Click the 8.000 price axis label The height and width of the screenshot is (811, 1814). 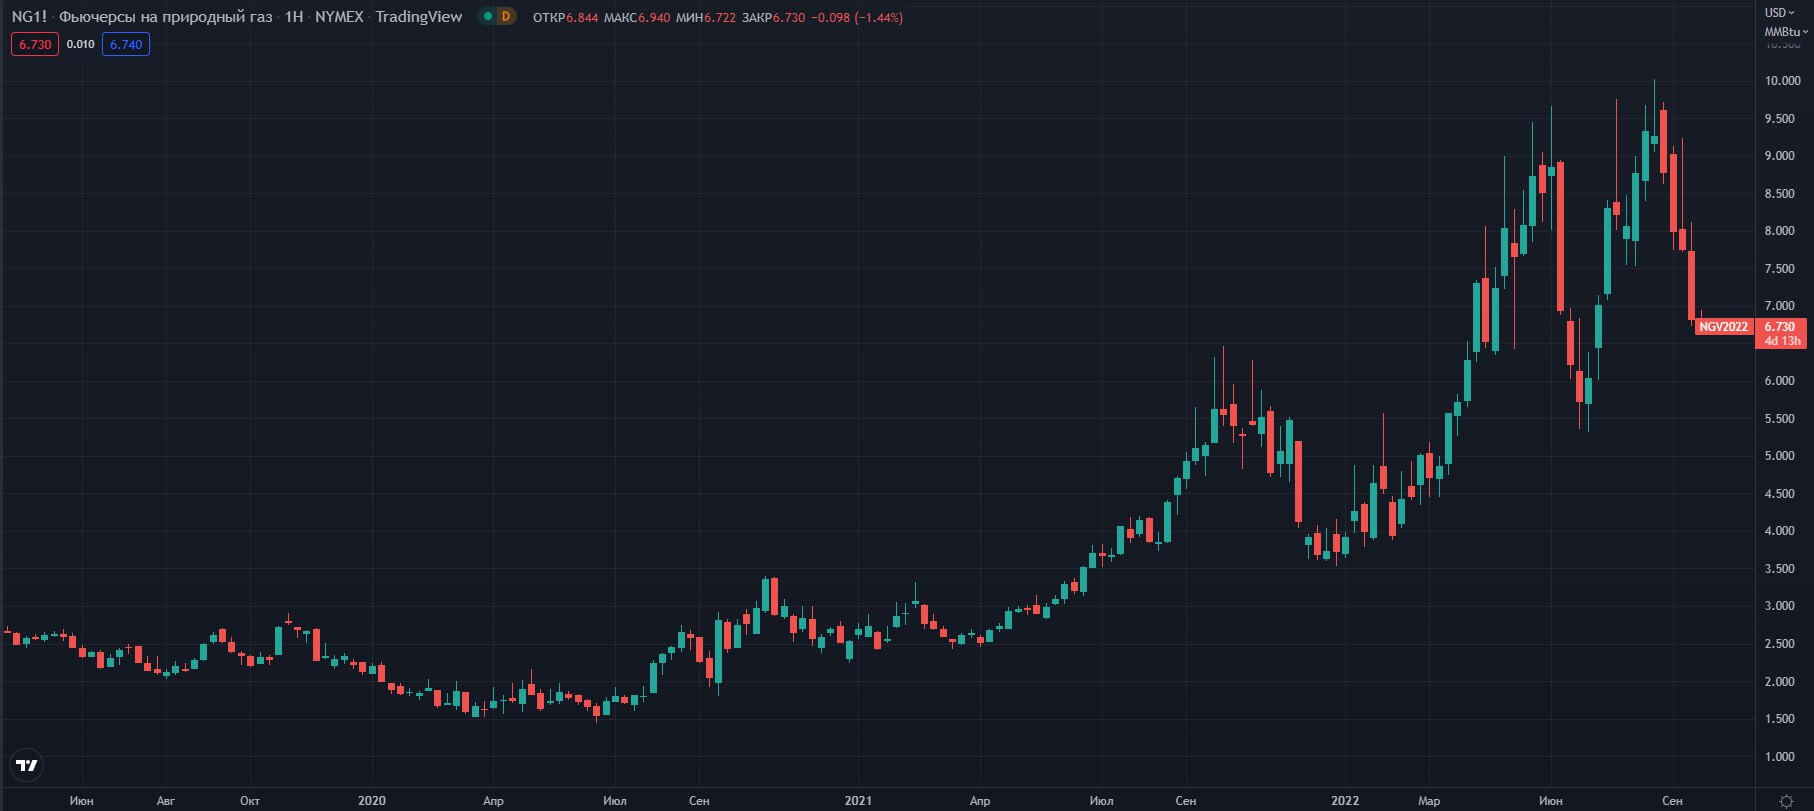click(1780, 231)
